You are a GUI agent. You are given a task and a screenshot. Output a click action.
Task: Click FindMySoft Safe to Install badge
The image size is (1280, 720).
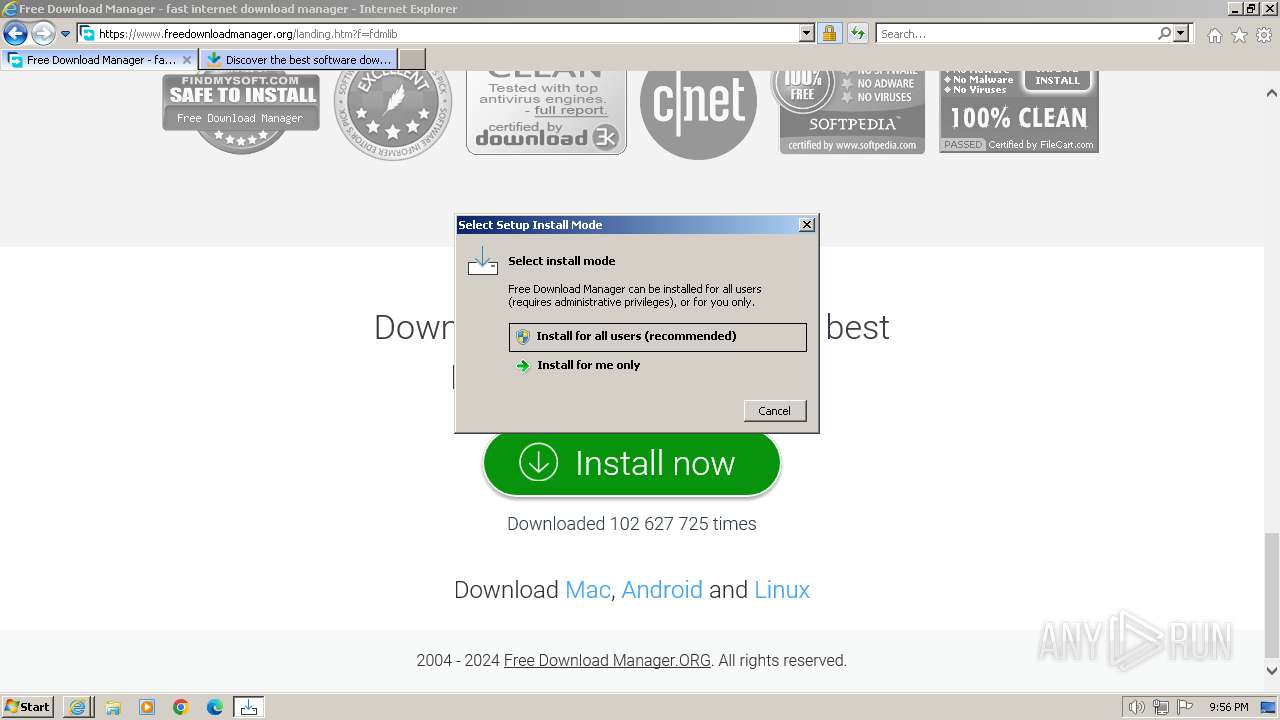tap(241, 112)
